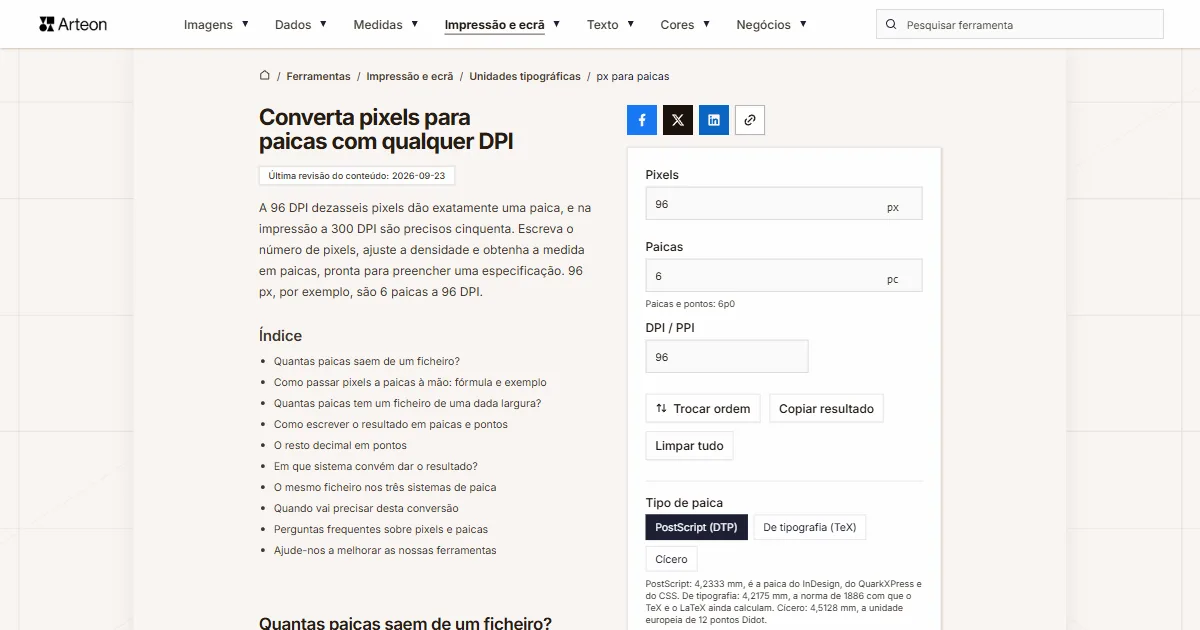
Task: Go to Ajude-nos a melhorar as nossas ferramentas
Action: 385,550
